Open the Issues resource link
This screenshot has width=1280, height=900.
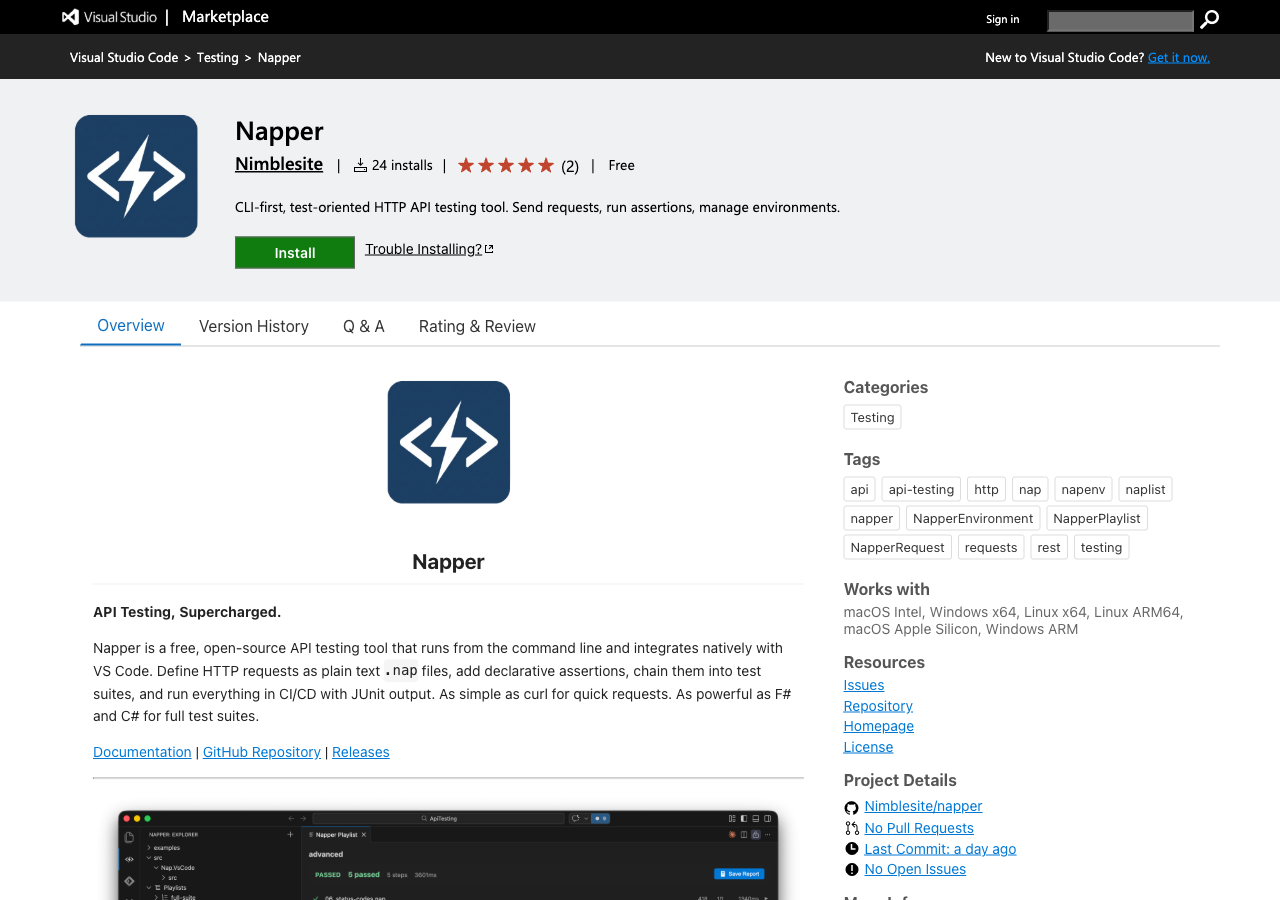pos(864,685)
